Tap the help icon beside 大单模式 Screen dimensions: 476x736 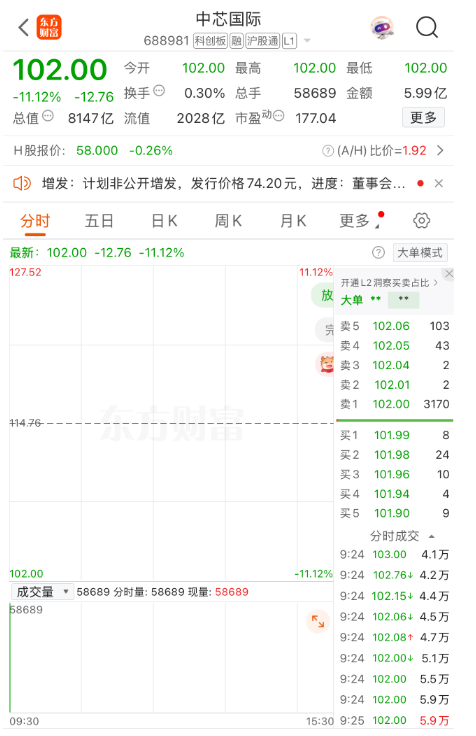(378, 253)
